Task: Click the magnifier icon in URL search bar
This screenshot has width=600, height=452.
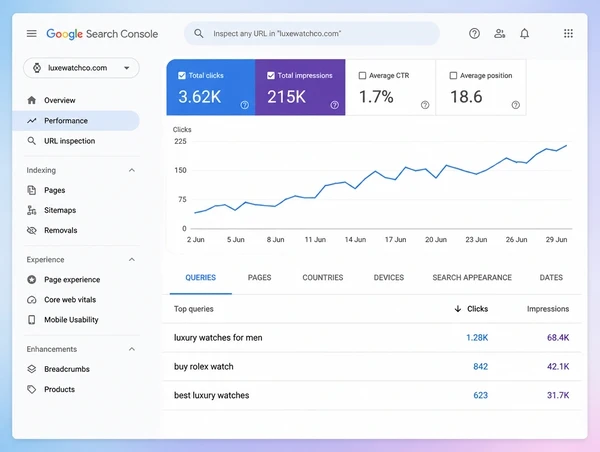Action: point(199,33)
